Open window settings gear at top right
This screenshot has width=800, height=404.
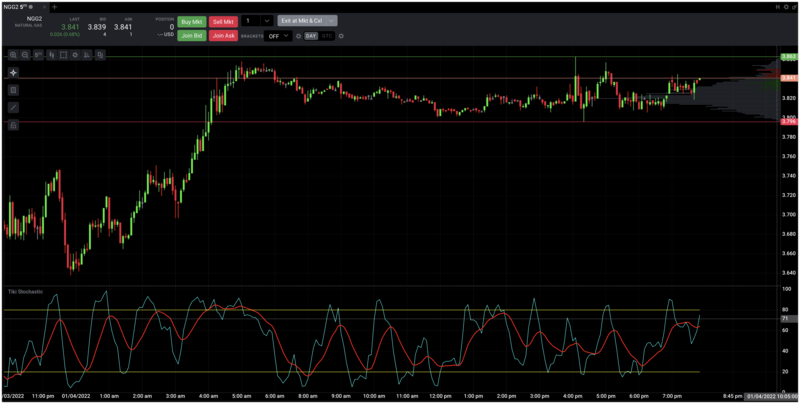coord(786,7)
